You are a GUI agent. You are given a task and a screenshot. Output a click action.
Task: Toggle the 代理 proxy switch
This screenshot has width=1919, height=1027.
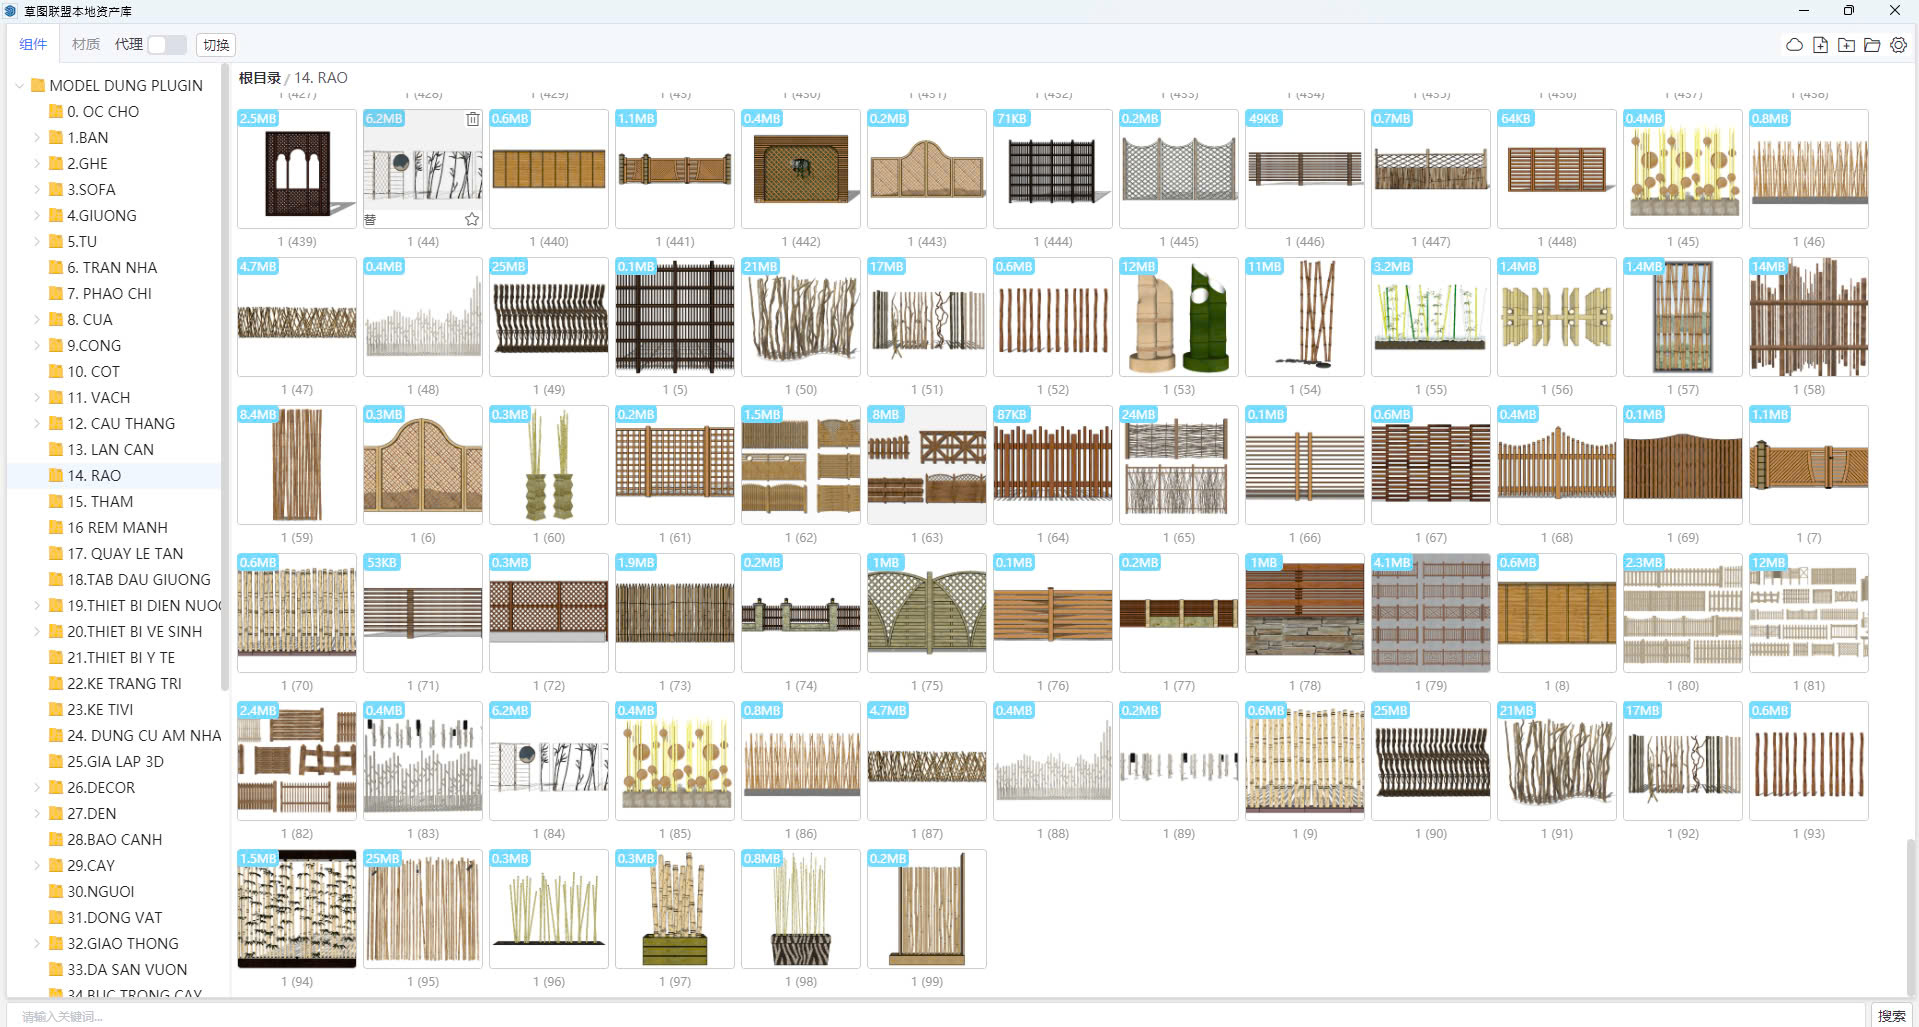point(166,45)
